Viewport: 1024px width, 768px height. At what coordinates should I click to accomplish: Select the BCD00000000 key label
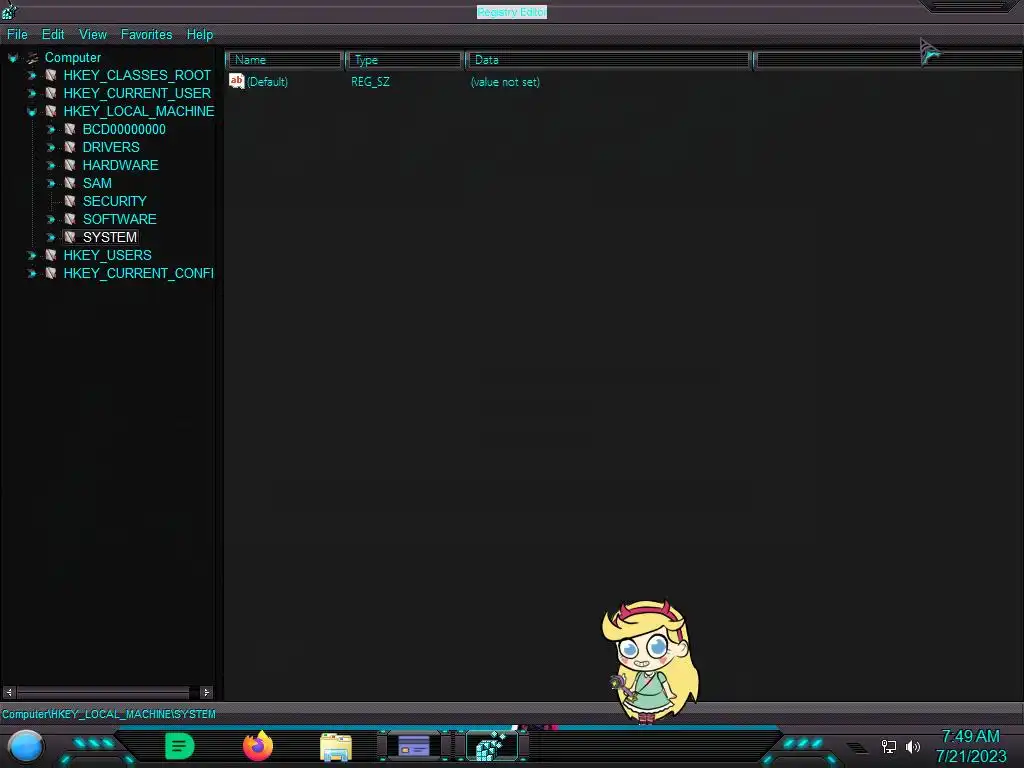124,129
